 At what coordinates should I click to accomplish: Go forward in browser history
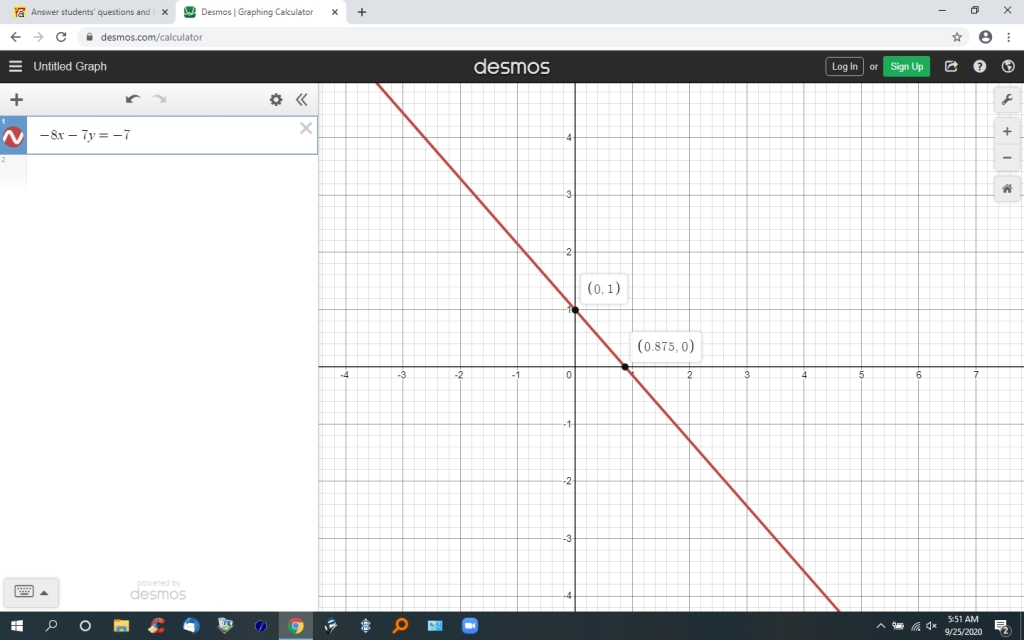pyautogui.click(x=39, y=37)
